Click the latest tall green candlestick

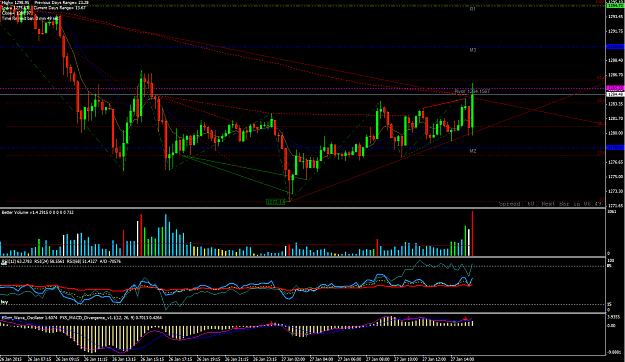coord(472,109)
